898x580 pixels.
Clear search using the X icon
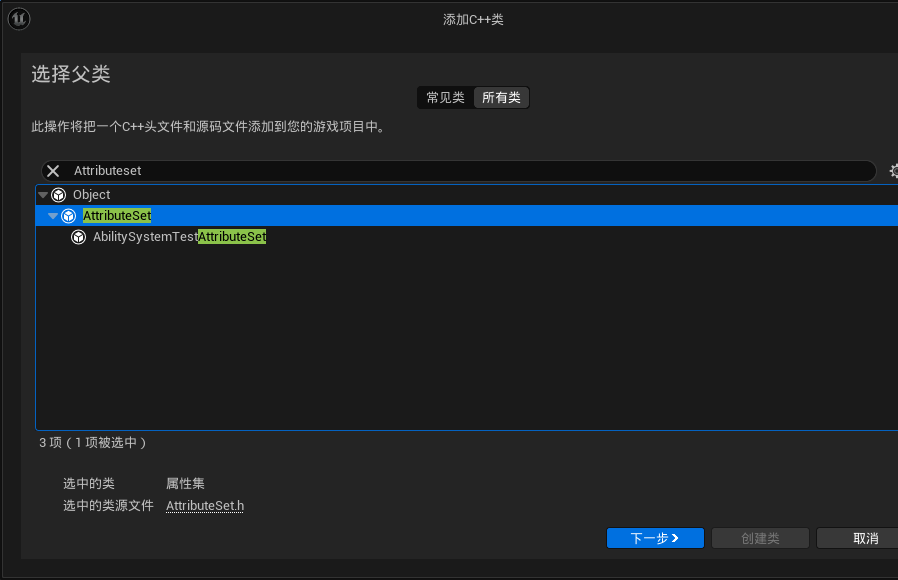click(52, 170)
